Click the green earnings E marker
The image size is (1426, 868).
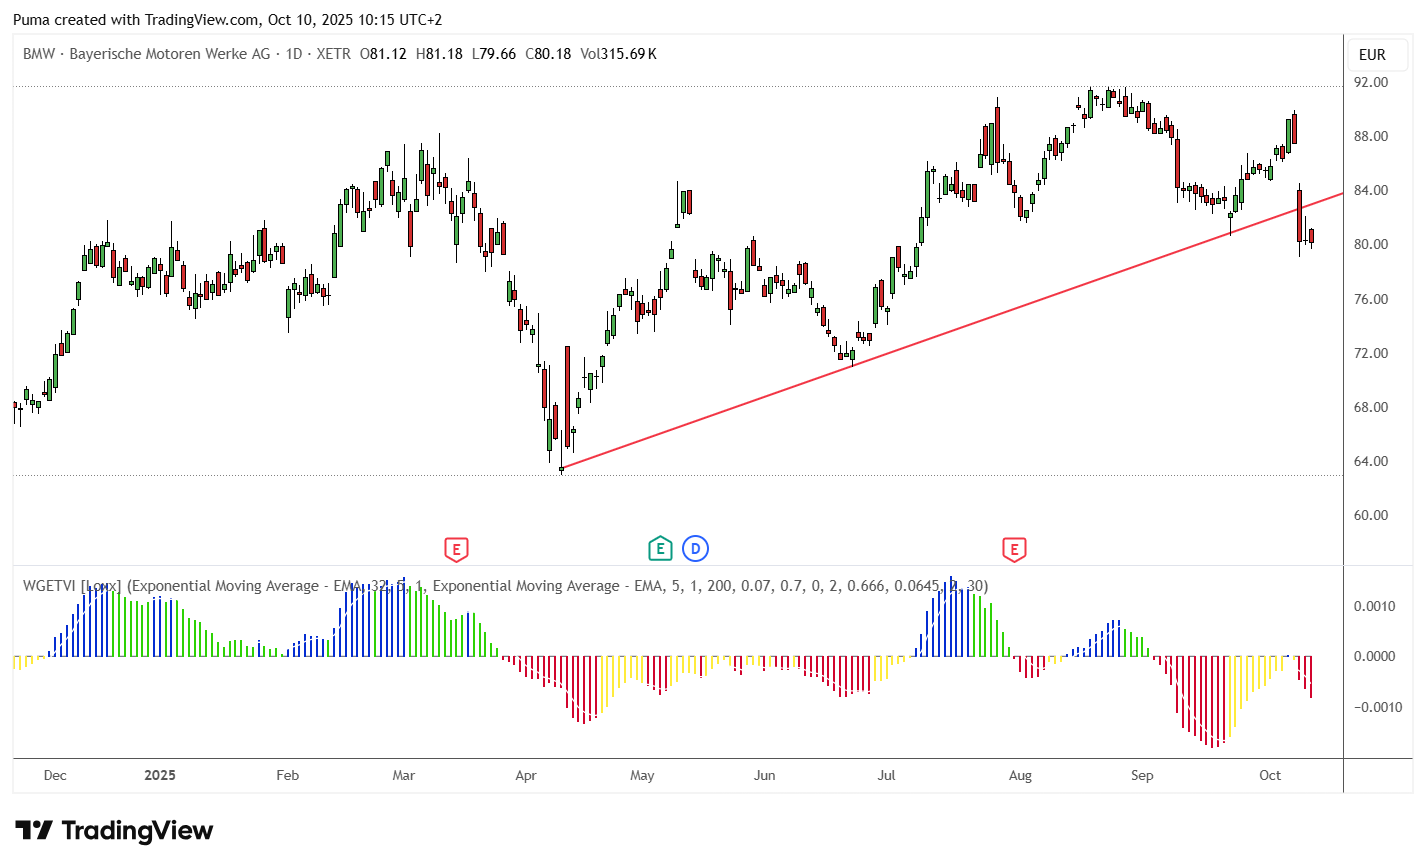660,548
